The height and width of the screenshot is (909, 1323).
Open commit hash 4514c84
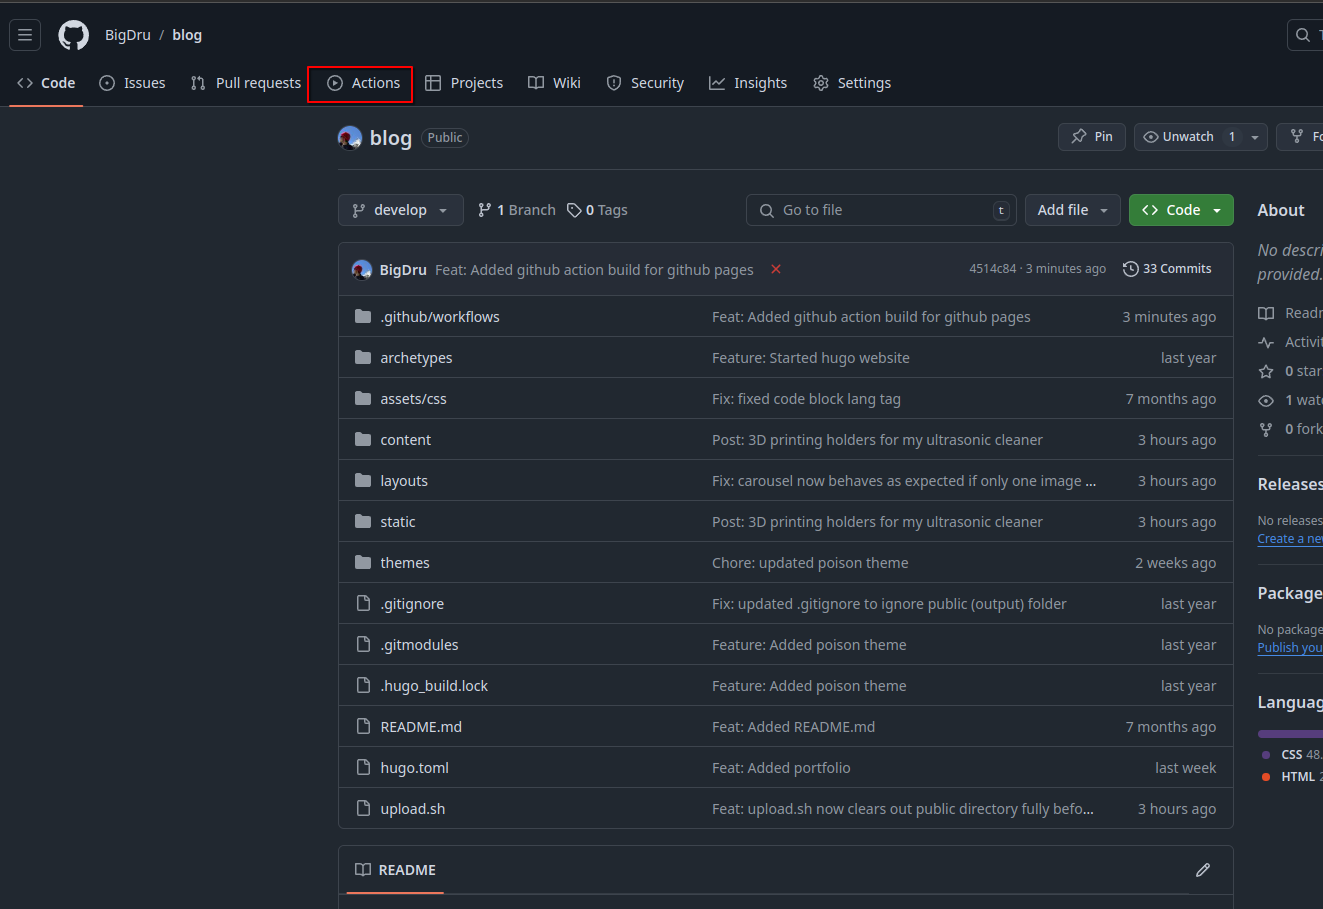click(992, 269)
